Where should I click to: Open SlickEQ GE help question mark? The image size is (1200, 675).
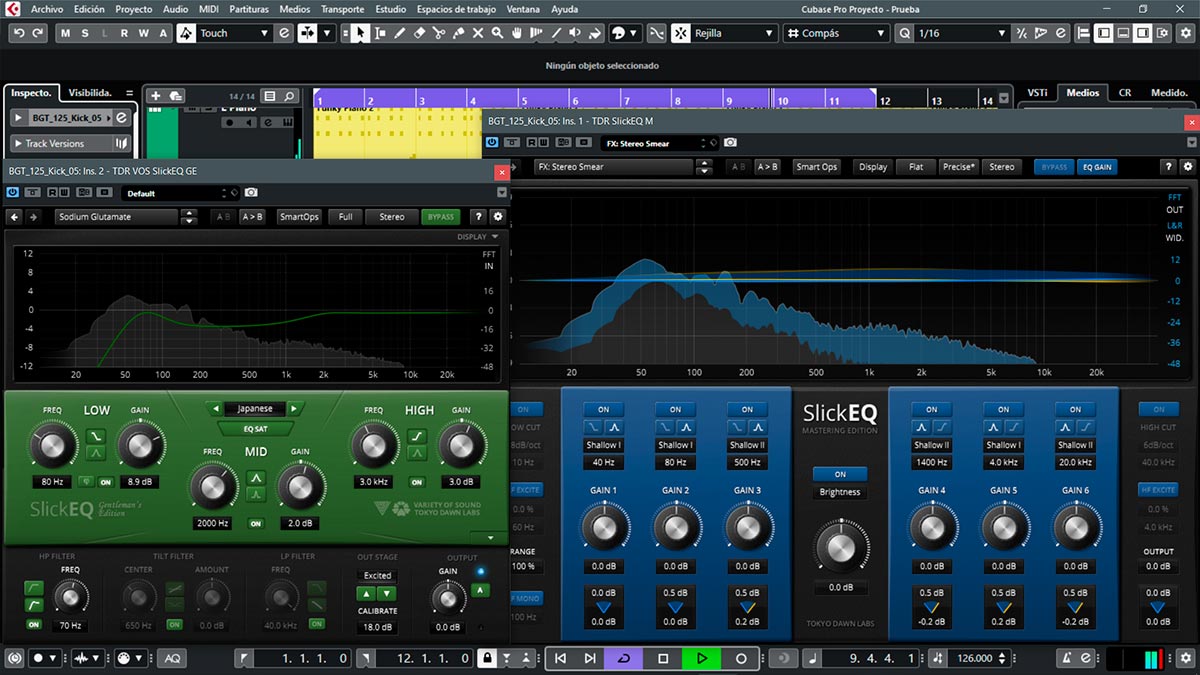click(x=478, y=216)
